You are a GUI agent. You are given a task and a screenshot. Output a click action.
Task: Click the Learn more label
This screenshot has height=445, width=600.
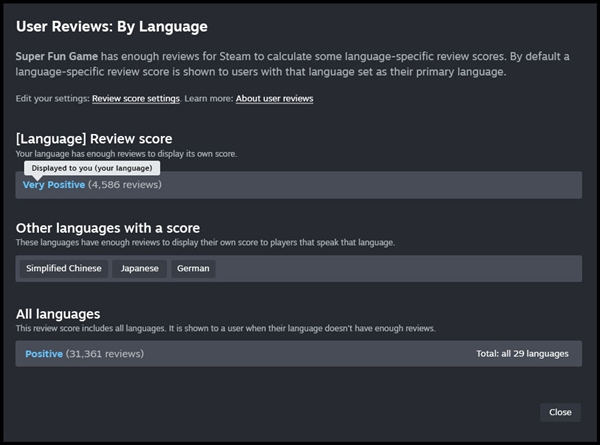(209, 99)
